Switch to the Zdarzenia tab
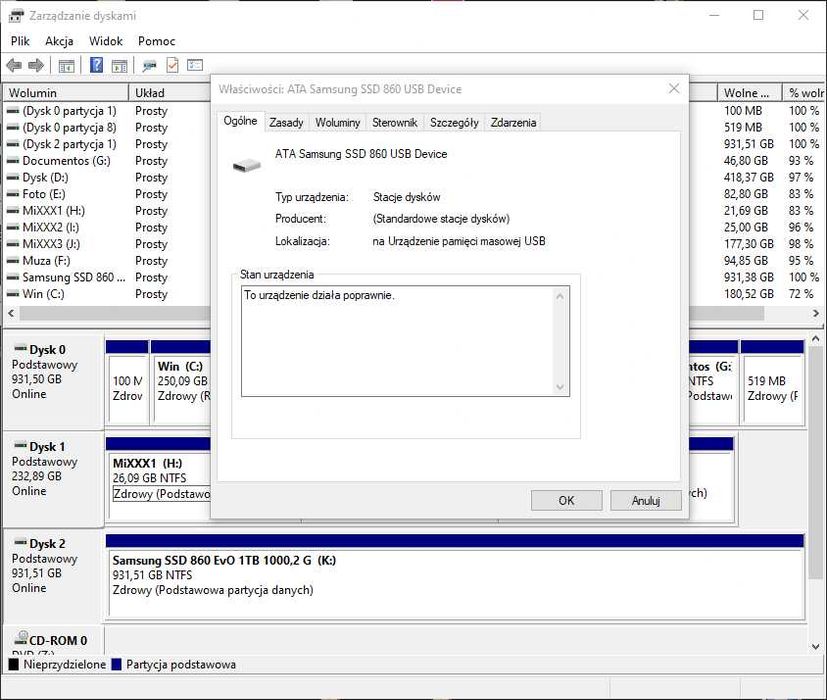 pyautogui.click(x=513, y=122)
